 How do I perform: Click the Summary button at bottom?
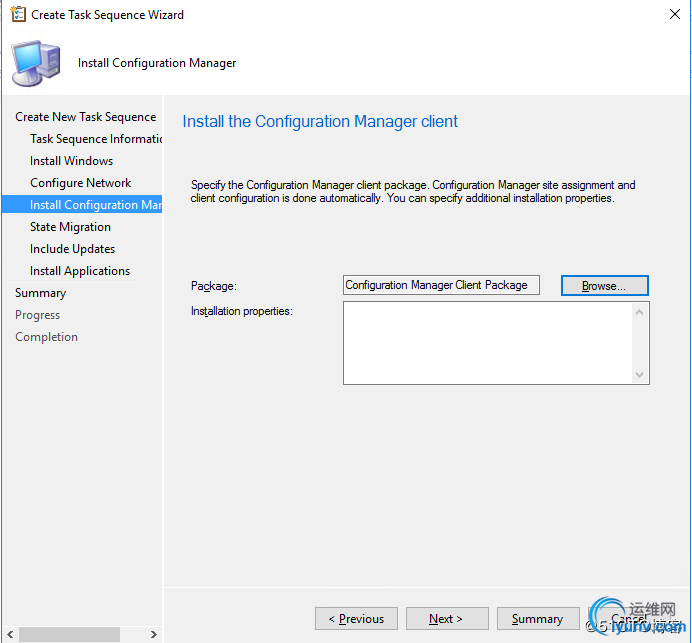[x=538, y=618]
